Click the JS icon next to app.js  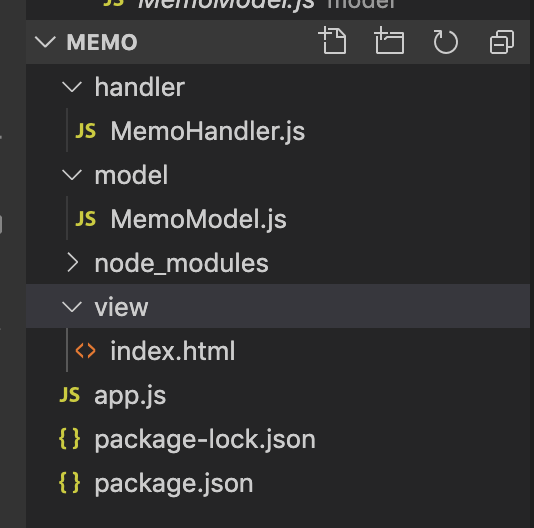tap(70, 395)
